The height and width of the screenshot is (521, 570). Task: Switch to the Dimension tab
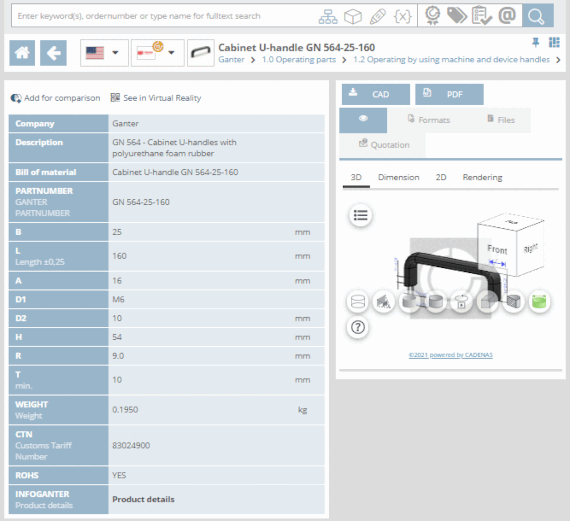point(398,177)
